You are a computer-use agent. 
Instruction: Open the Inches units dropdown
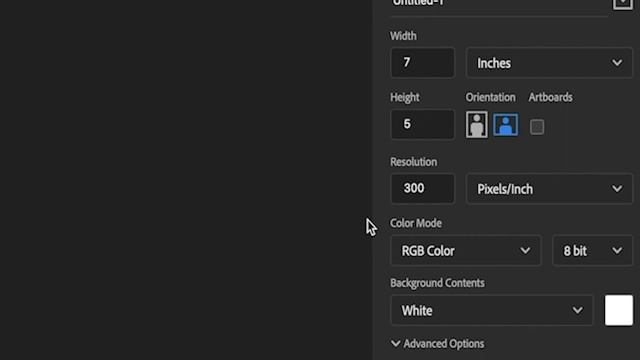(x=549, y=63)
